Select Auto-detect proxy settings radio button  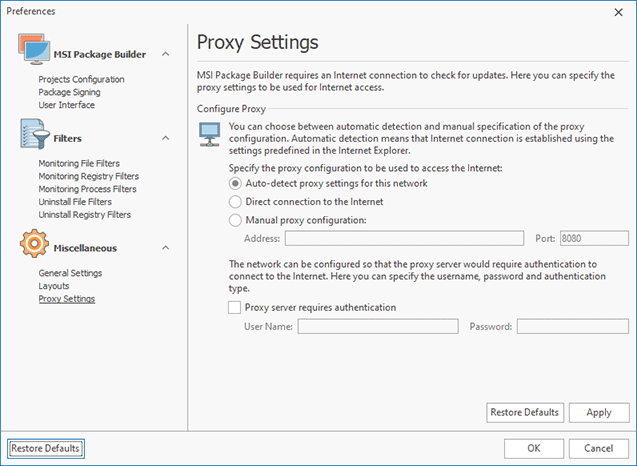click(235, 184)
